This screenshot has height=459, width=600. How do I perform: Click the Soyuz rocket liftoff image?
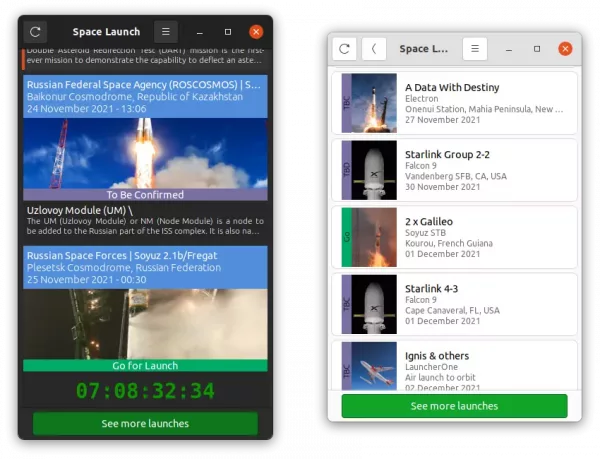pyautogui.click(x=145, y=153)
